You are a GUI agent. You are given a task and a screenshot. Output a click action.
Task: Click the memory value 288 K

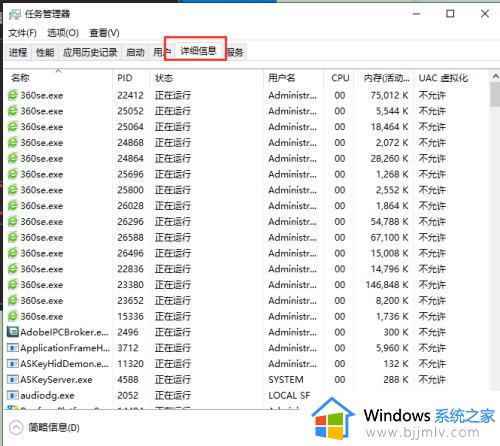(396, 379)
